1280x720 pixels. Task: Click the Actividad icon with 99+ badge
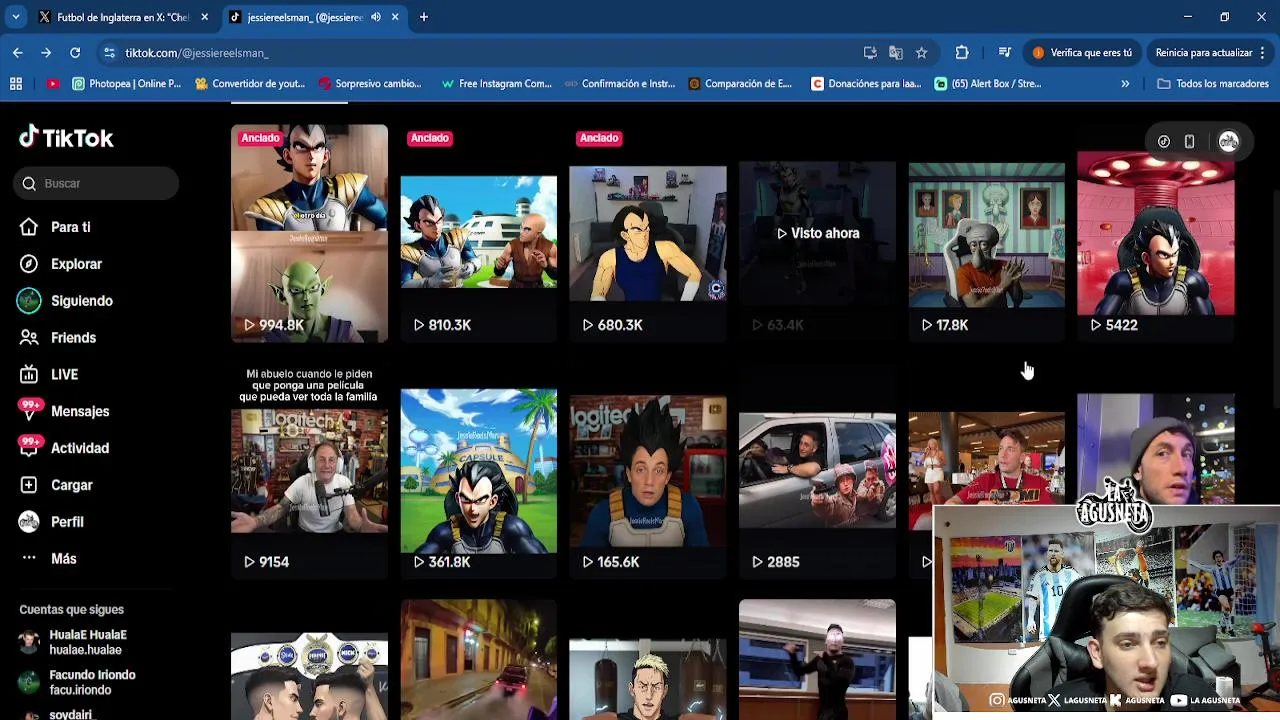click(x=29, y=448)
